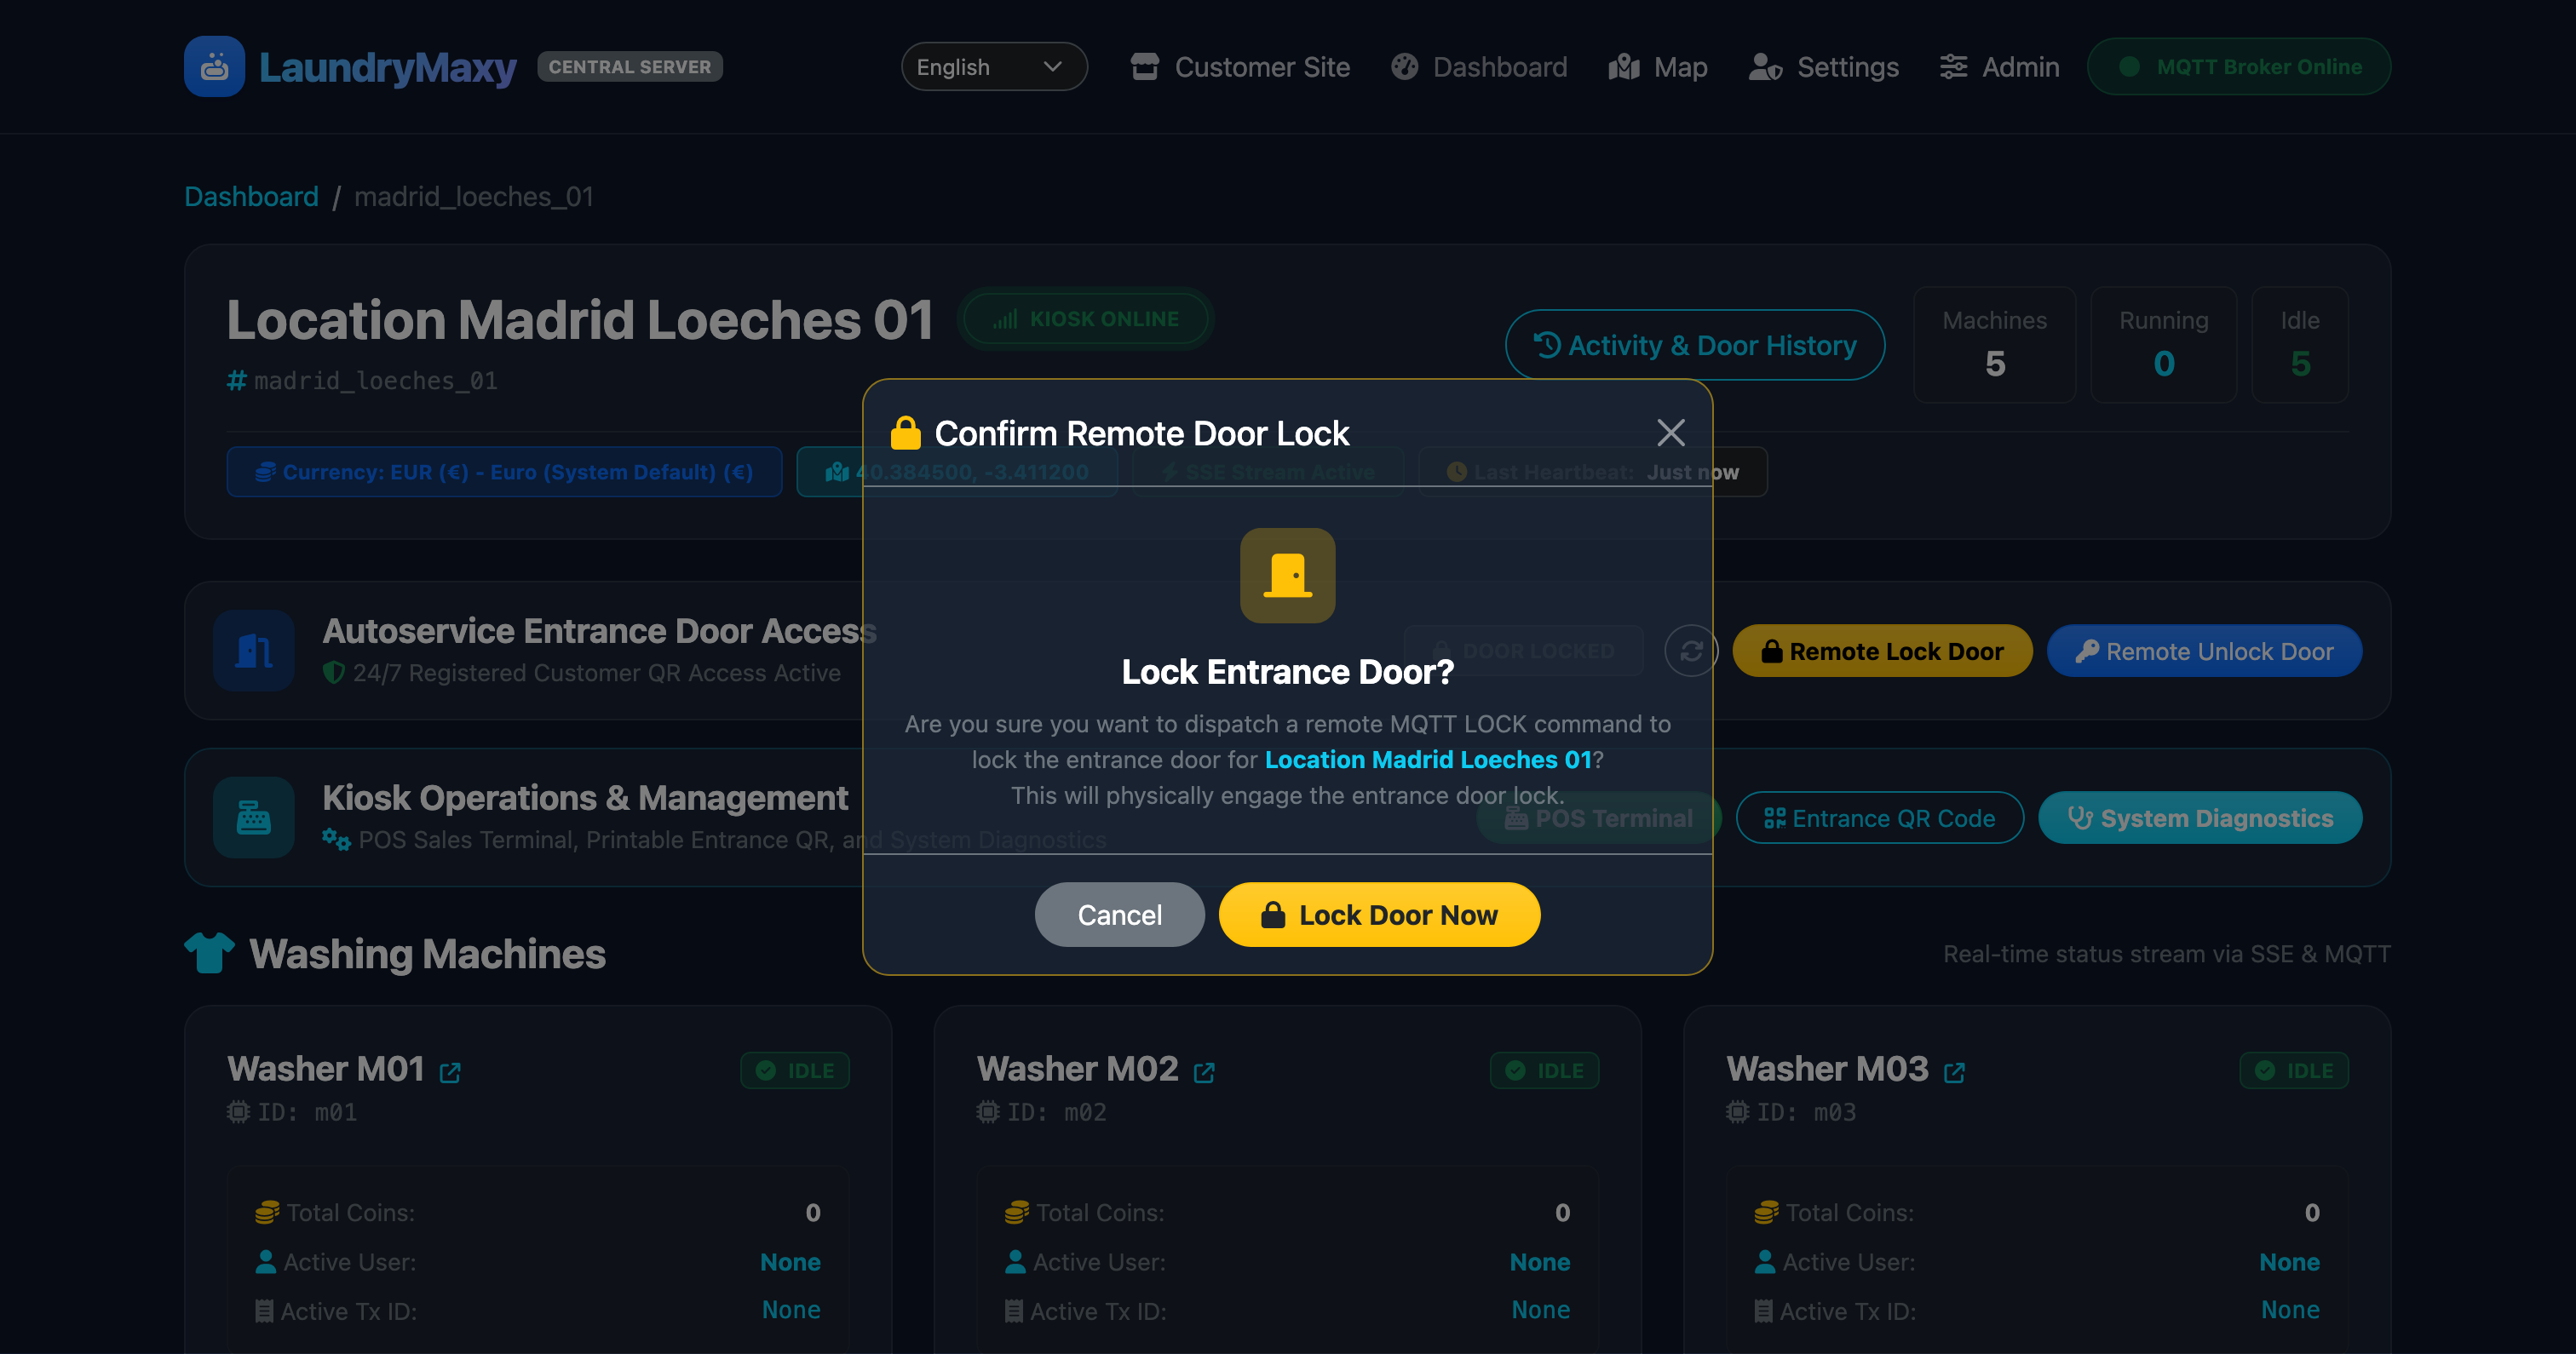Screen dimensions: 2576x1354
Task: Click the Washer M01 title
Action: [x=326, y=1069]
